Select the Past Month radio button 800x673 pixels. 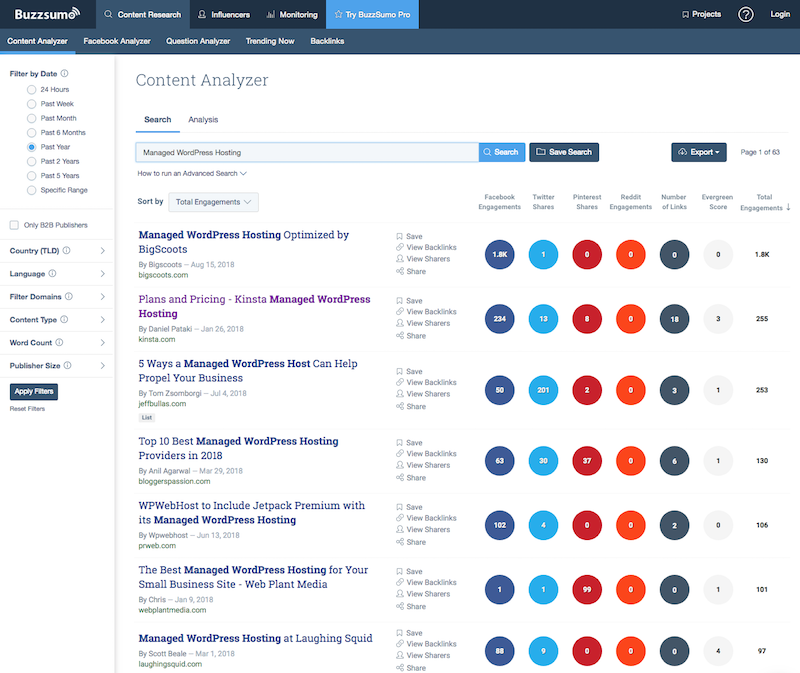point(32,118)
